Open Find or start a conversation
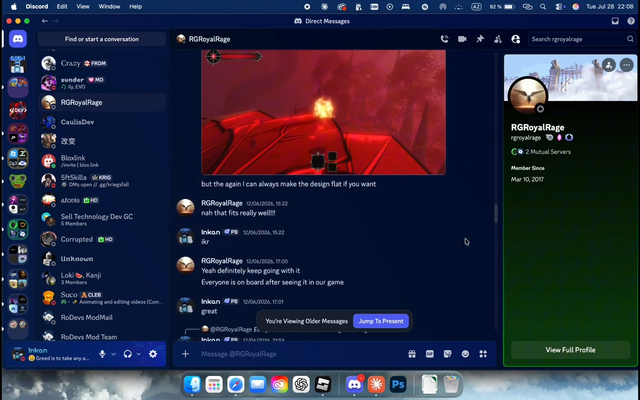The image size is (640, 400). click(x=102, y=39)
